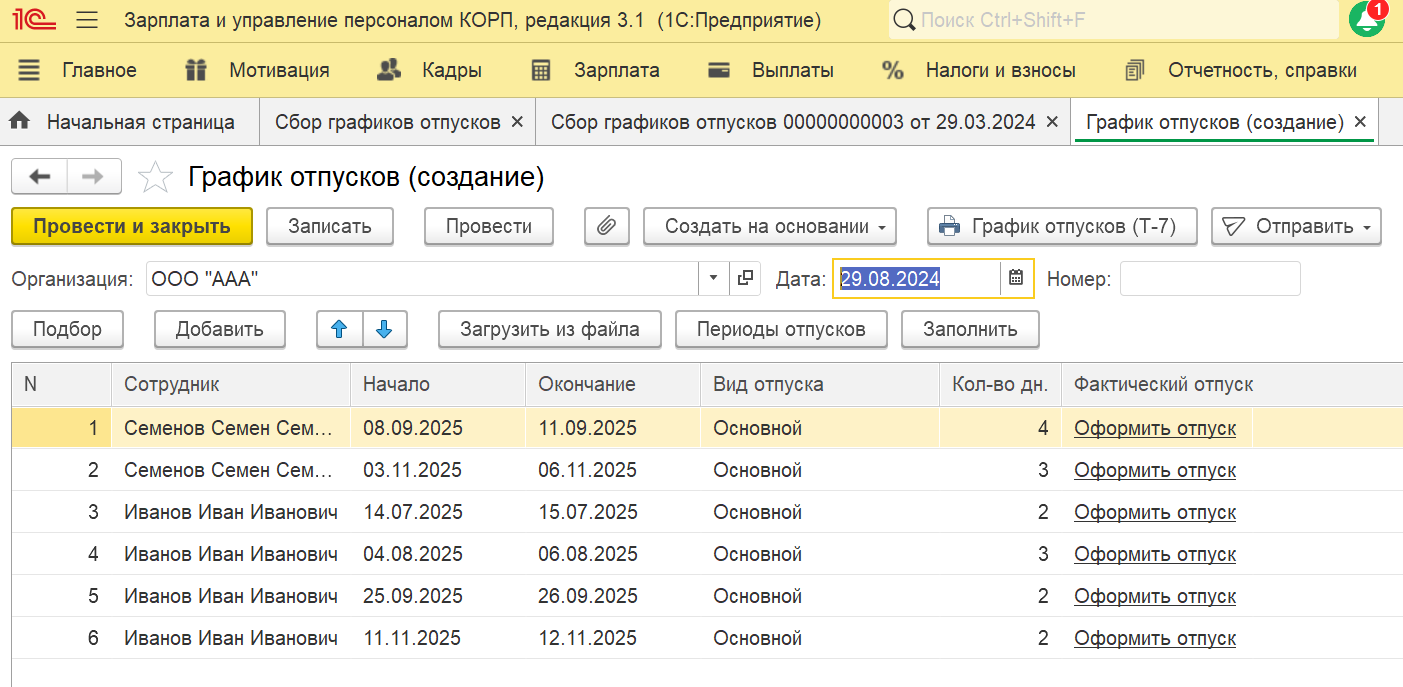Click the Провести и закрыть button
The height and width of the screenshot is (687, 1403).
(131, 227)
